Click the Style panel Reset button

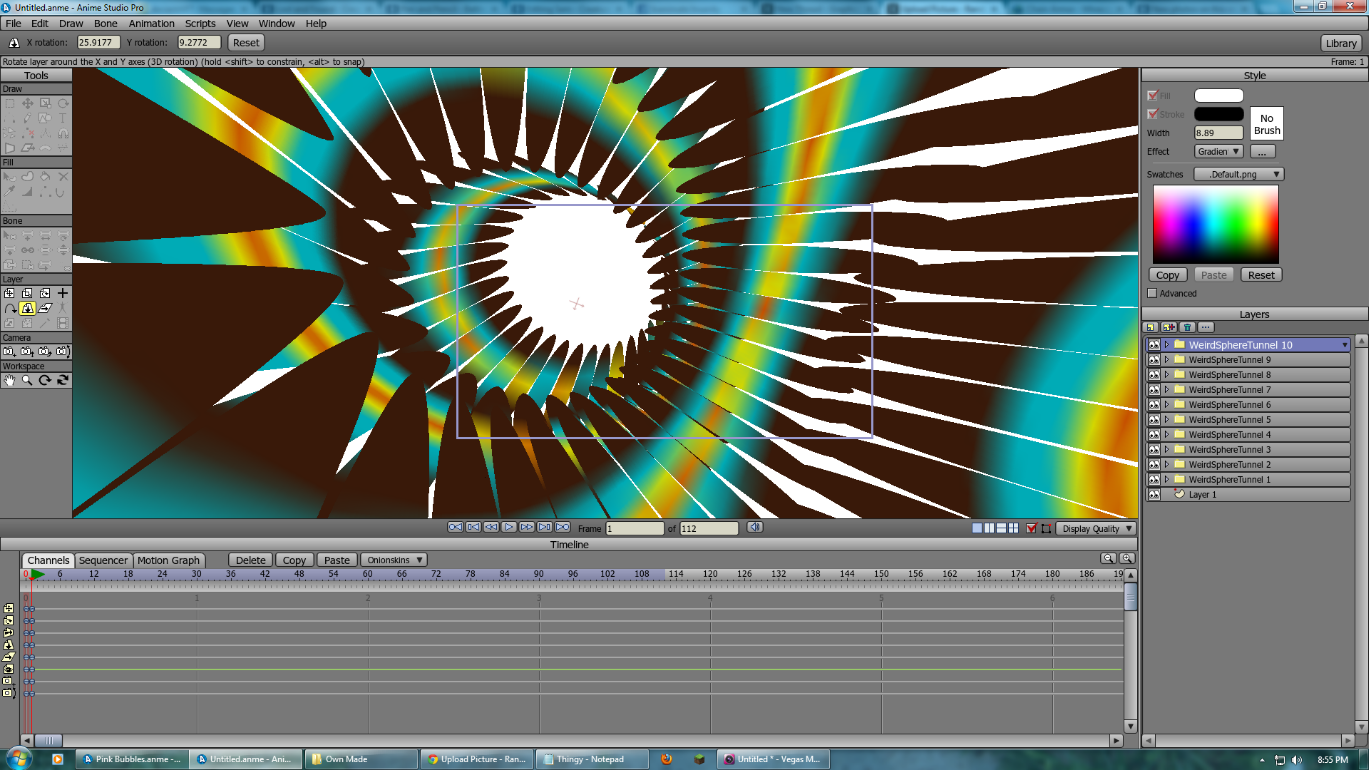[1261, 275]
